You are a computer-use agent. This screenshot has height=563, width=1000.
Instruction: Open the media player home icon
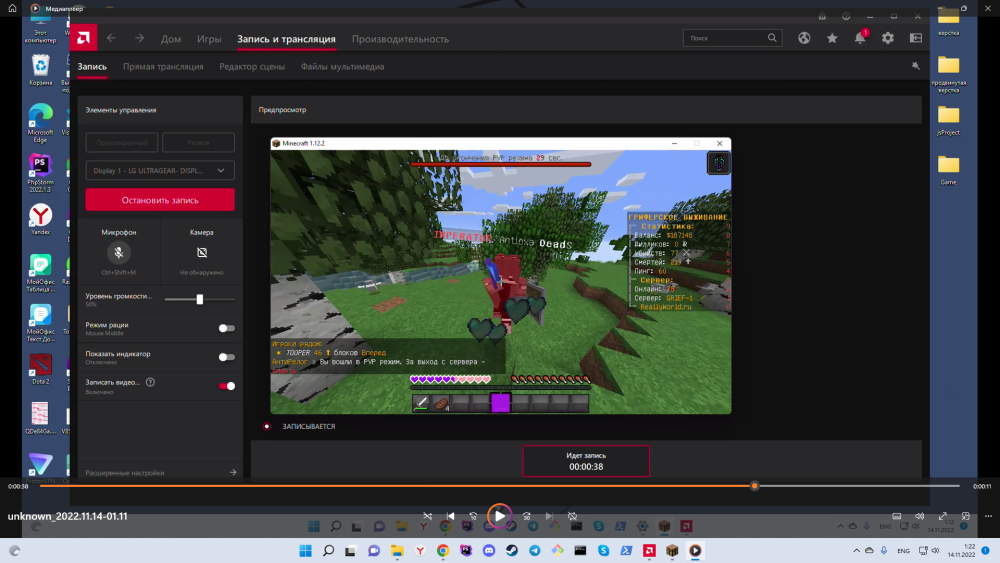(x=12, y=8)
